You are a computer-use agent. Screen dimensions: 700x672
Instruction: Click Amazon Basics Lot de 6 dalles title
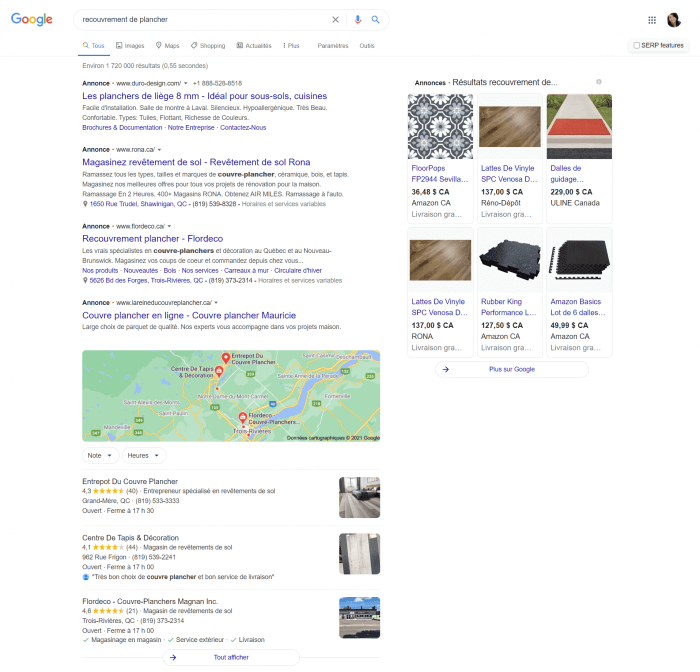point(578,307)
